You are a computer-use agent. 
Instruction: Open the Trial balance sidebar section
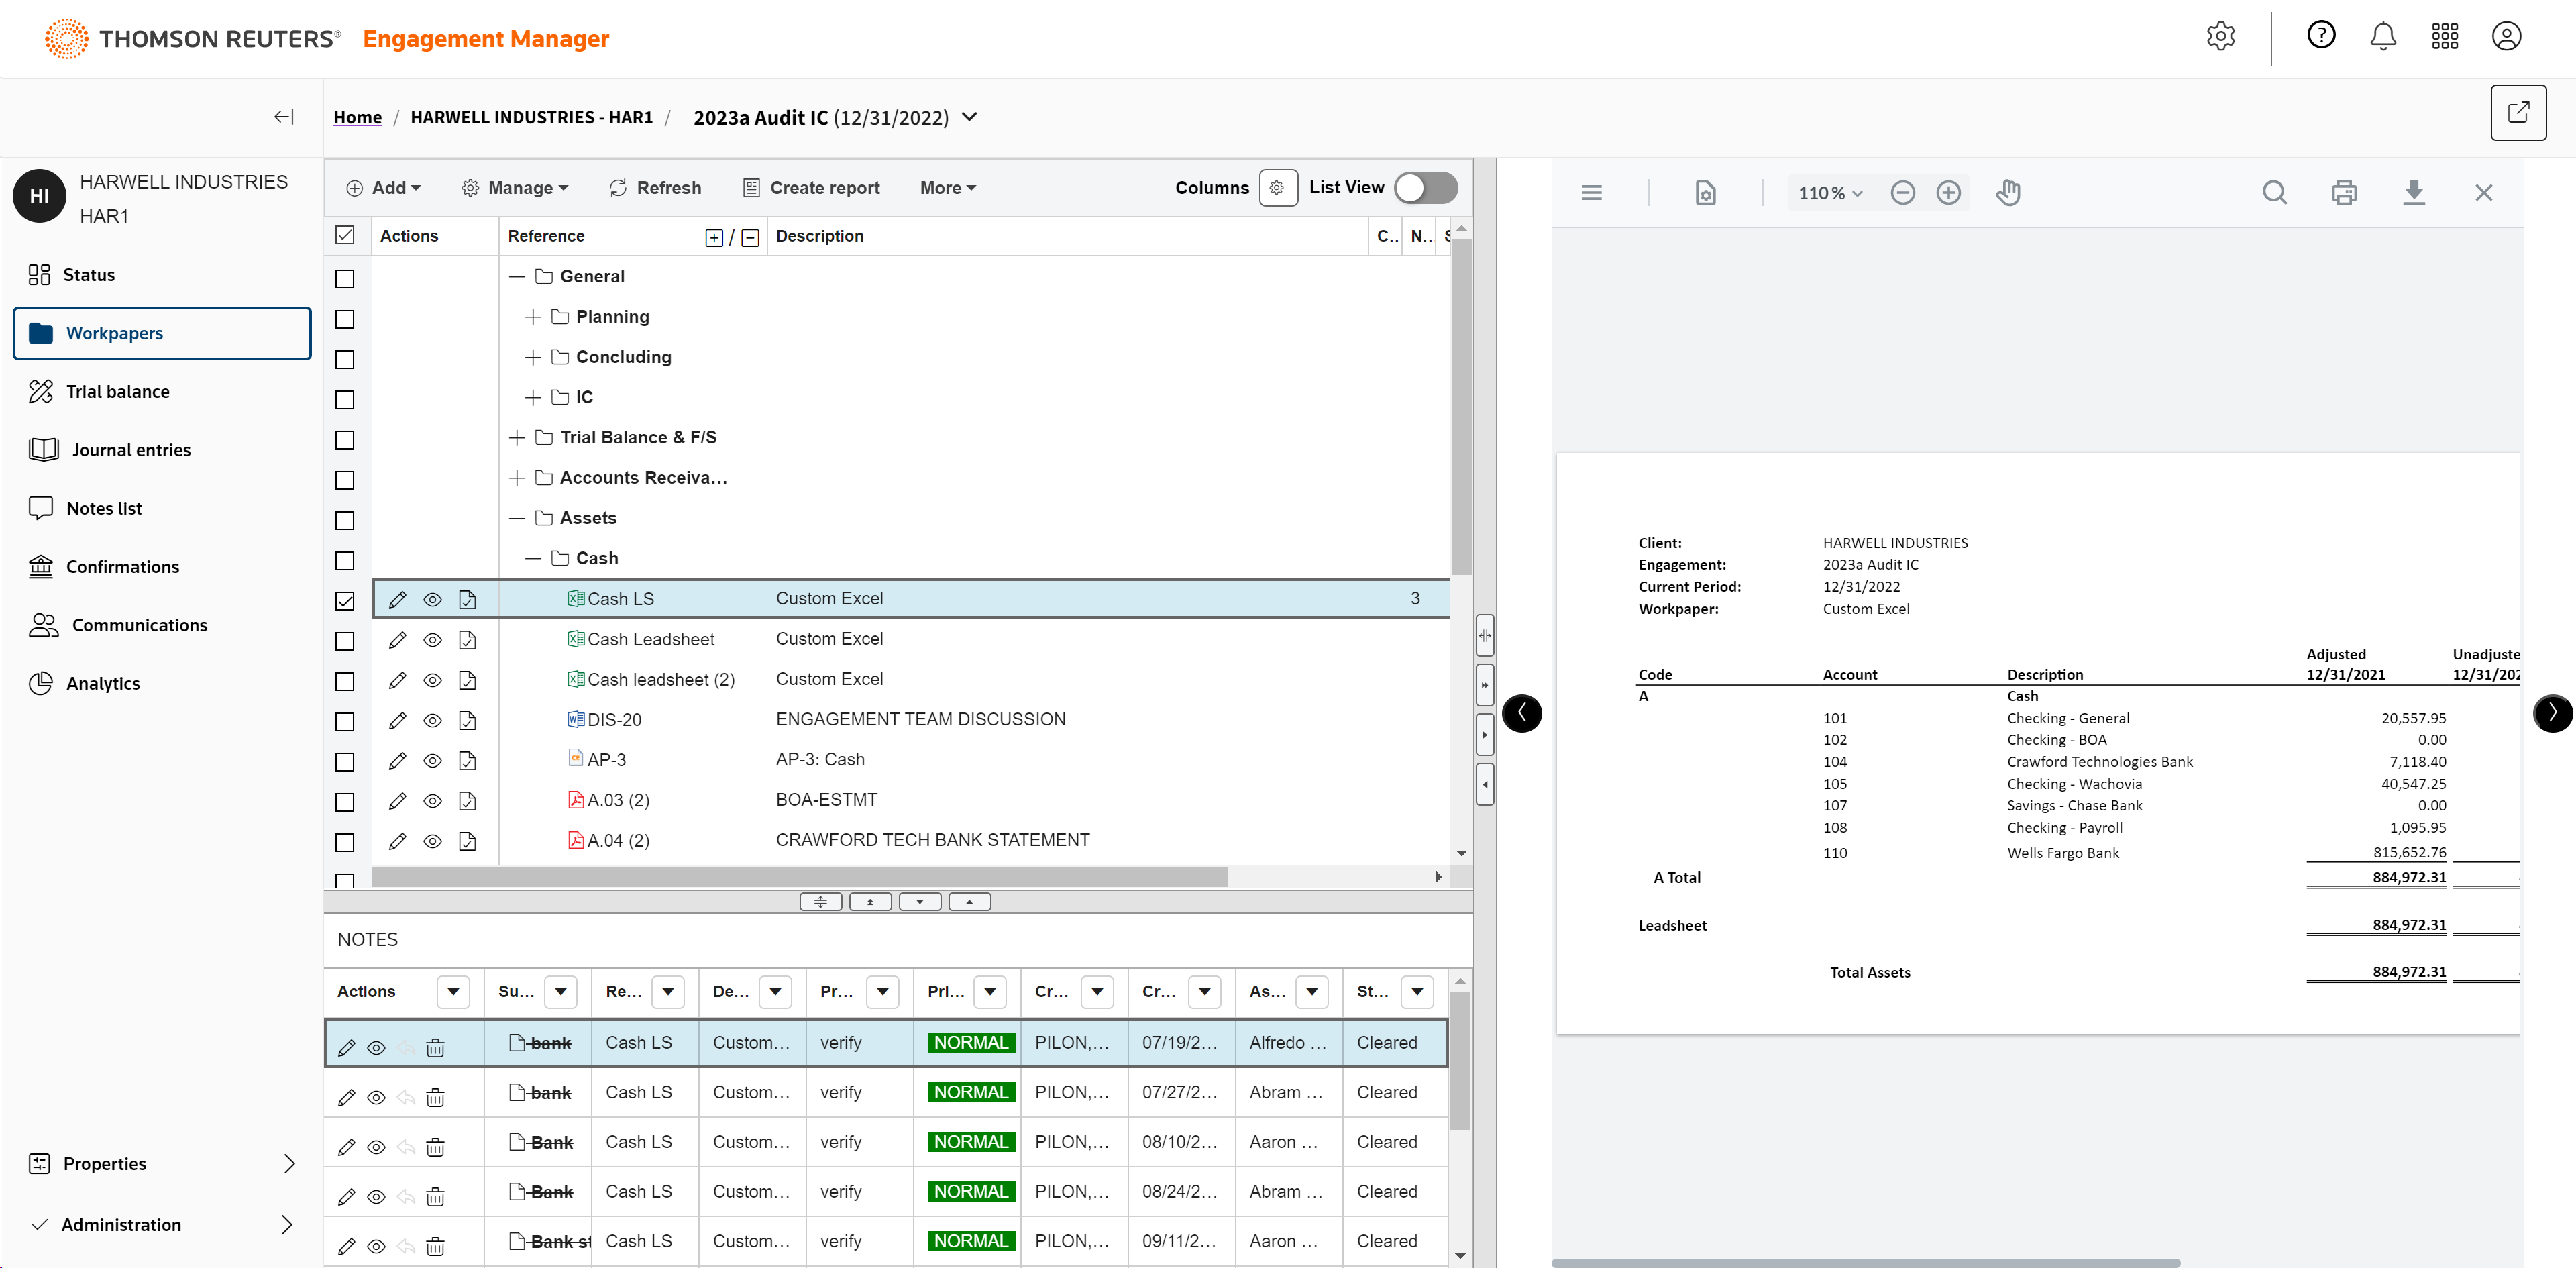[117, 392]
